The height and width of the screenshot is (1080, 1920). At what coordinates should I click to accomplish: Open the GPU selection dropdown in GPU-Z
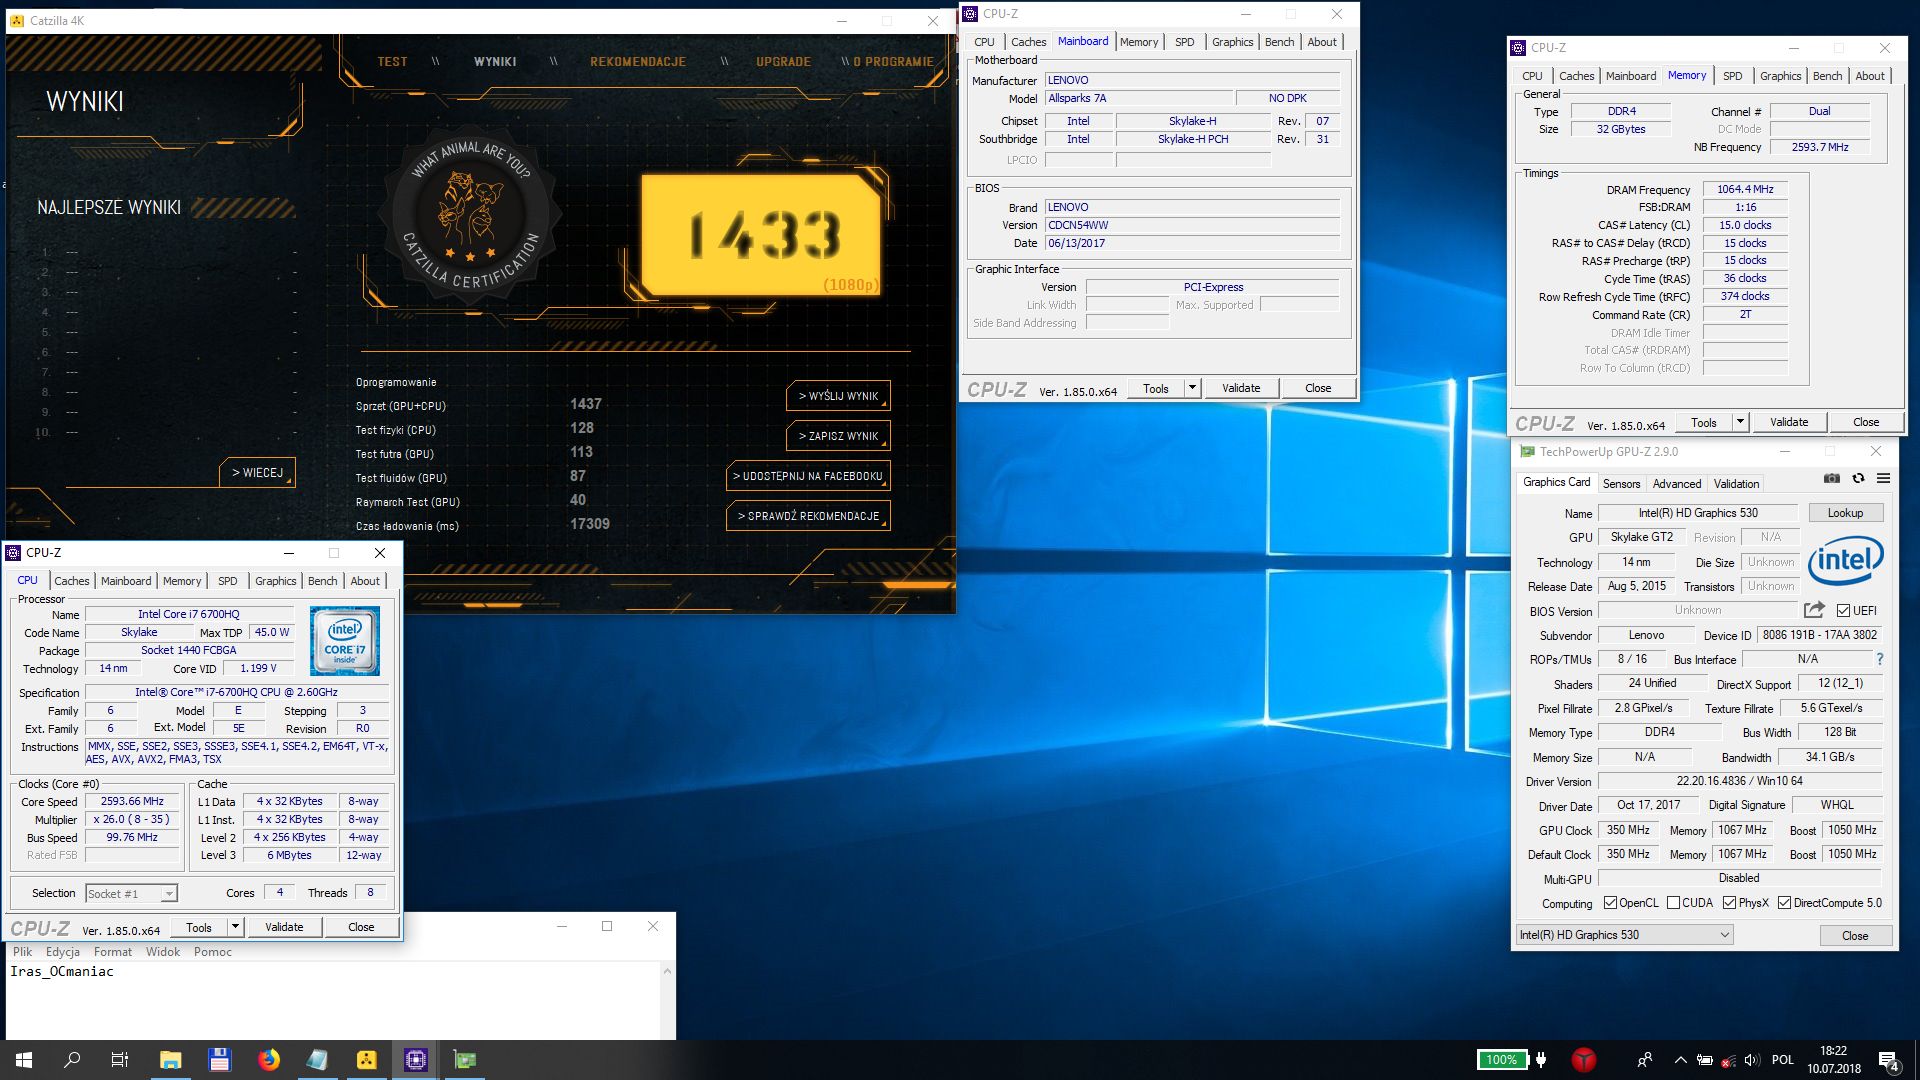tap(1624, 935)
